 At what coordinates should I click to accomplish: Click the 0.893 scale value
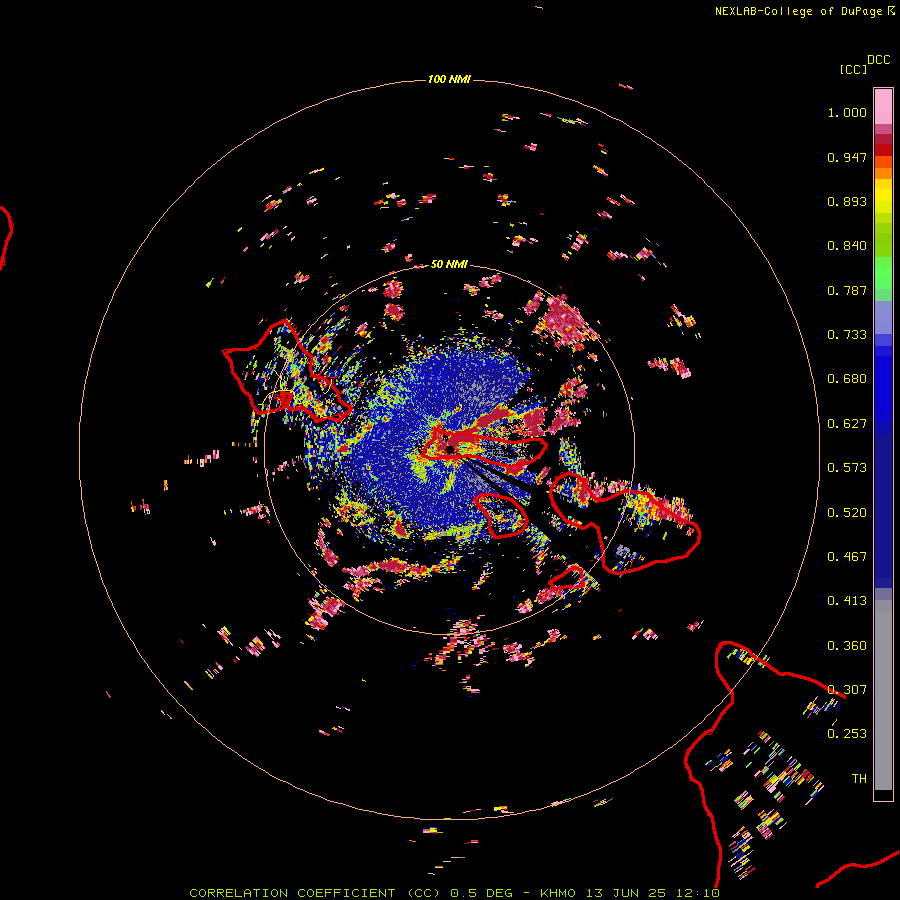click(x=847, y=201)
